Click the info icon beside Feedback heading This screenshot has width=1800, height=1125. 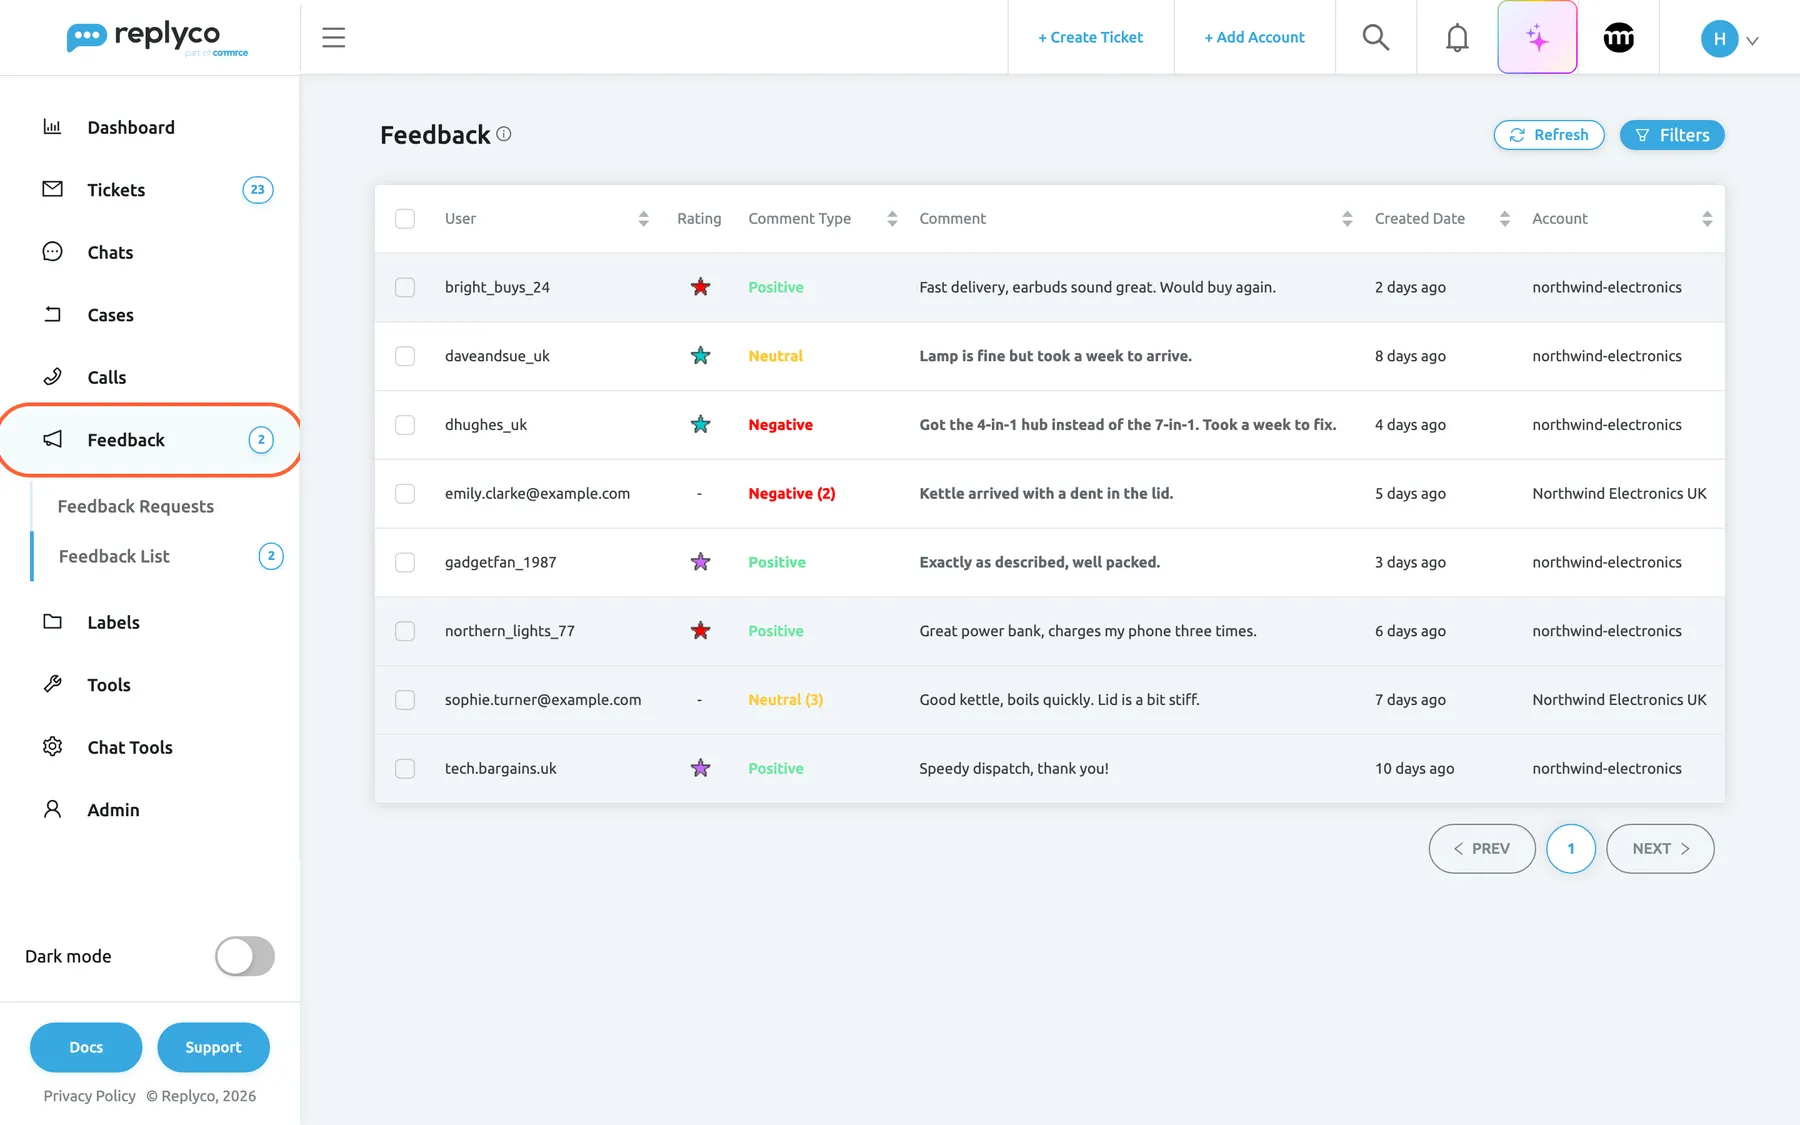tap(504, 134)
